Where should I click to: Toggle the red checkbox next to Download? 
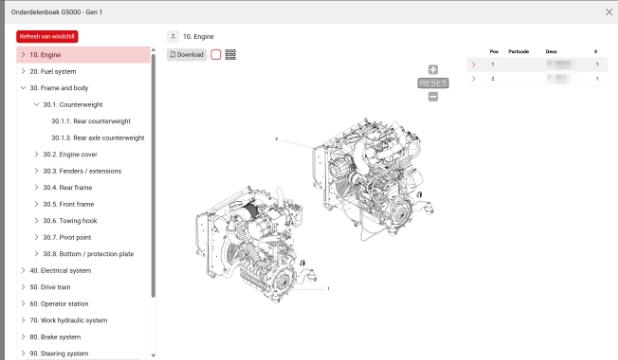point(216,54)
